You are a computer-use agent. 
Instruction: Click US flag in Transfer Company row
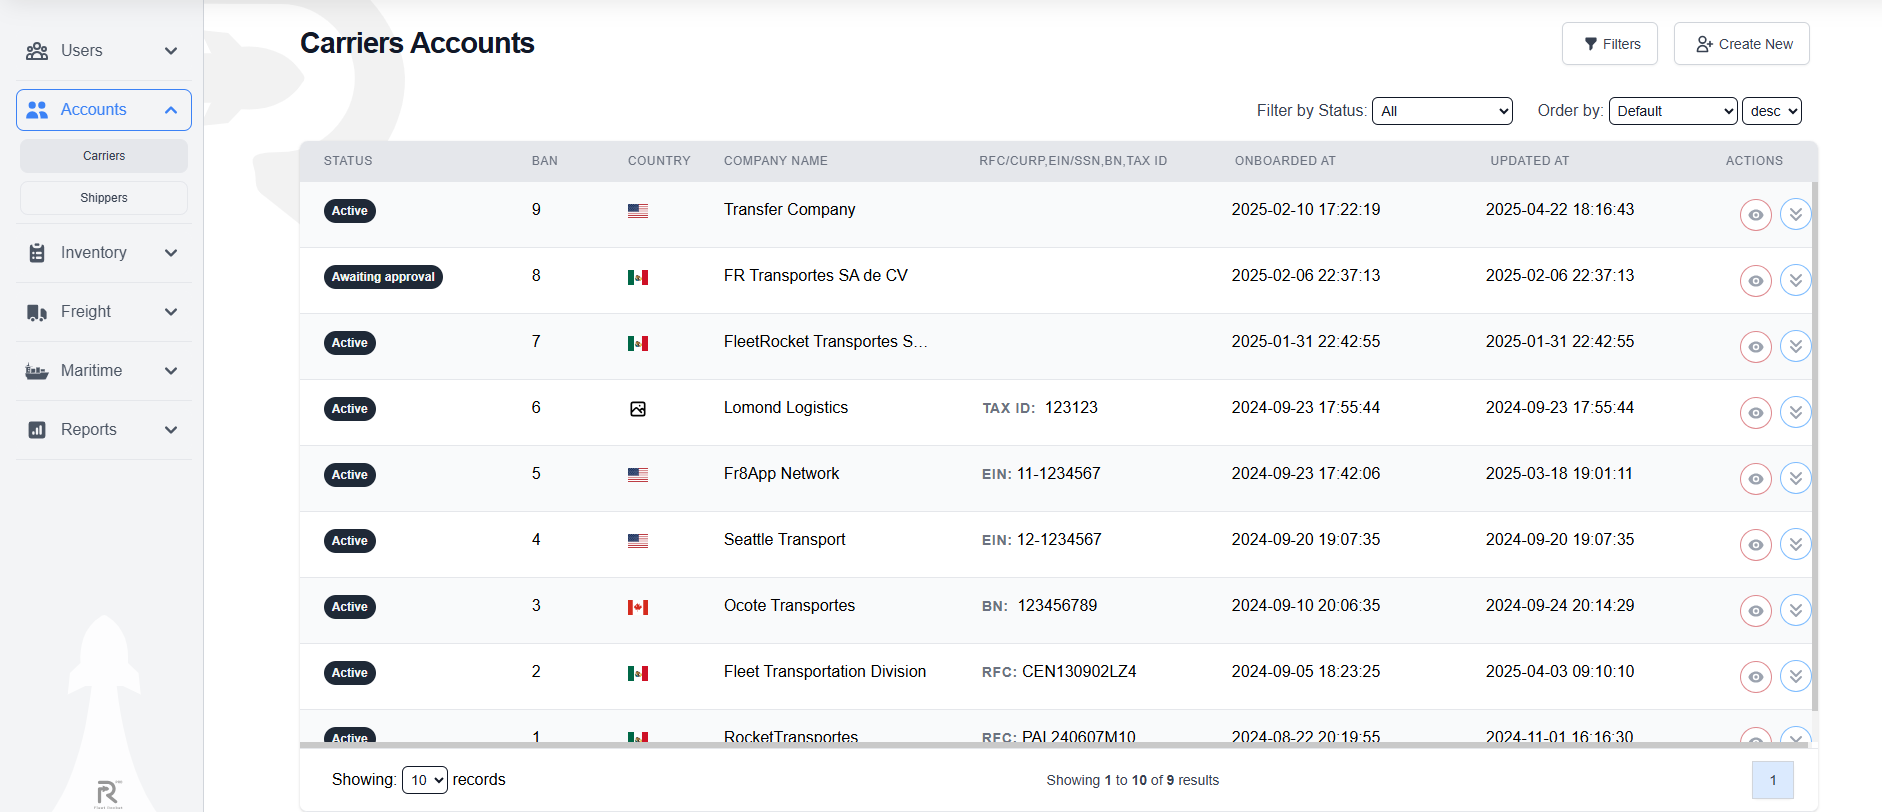(x=638, y=211)
